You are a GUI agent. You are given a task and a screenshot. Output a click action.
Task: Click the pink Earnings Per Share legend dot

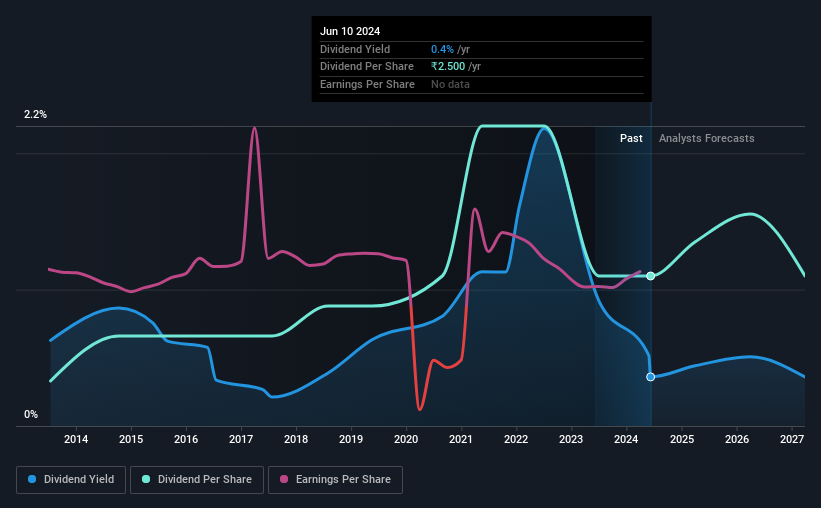click(x=284, y=479)
